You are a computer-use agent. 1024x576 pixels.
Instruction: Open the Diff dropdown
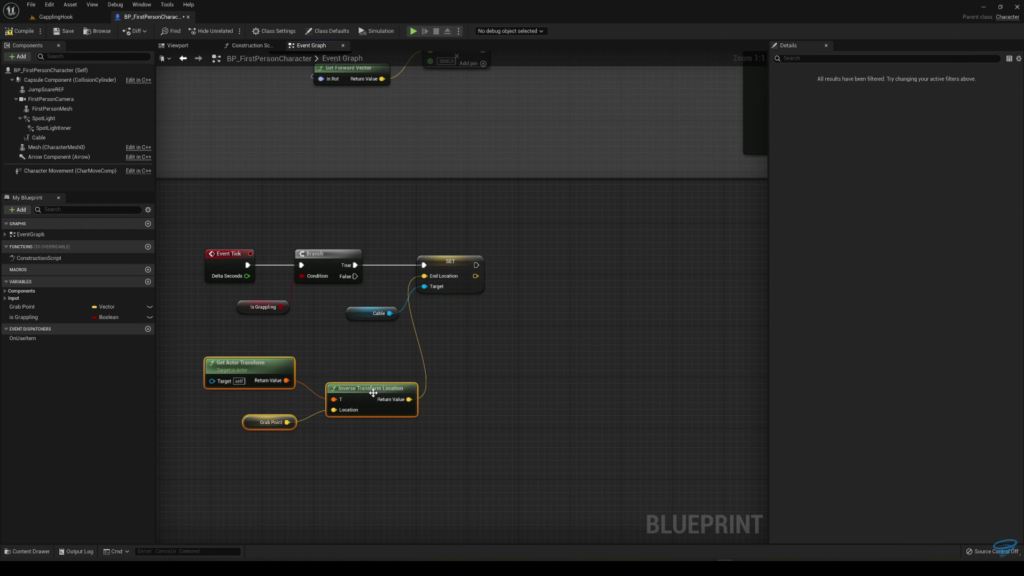click(135, 31)
